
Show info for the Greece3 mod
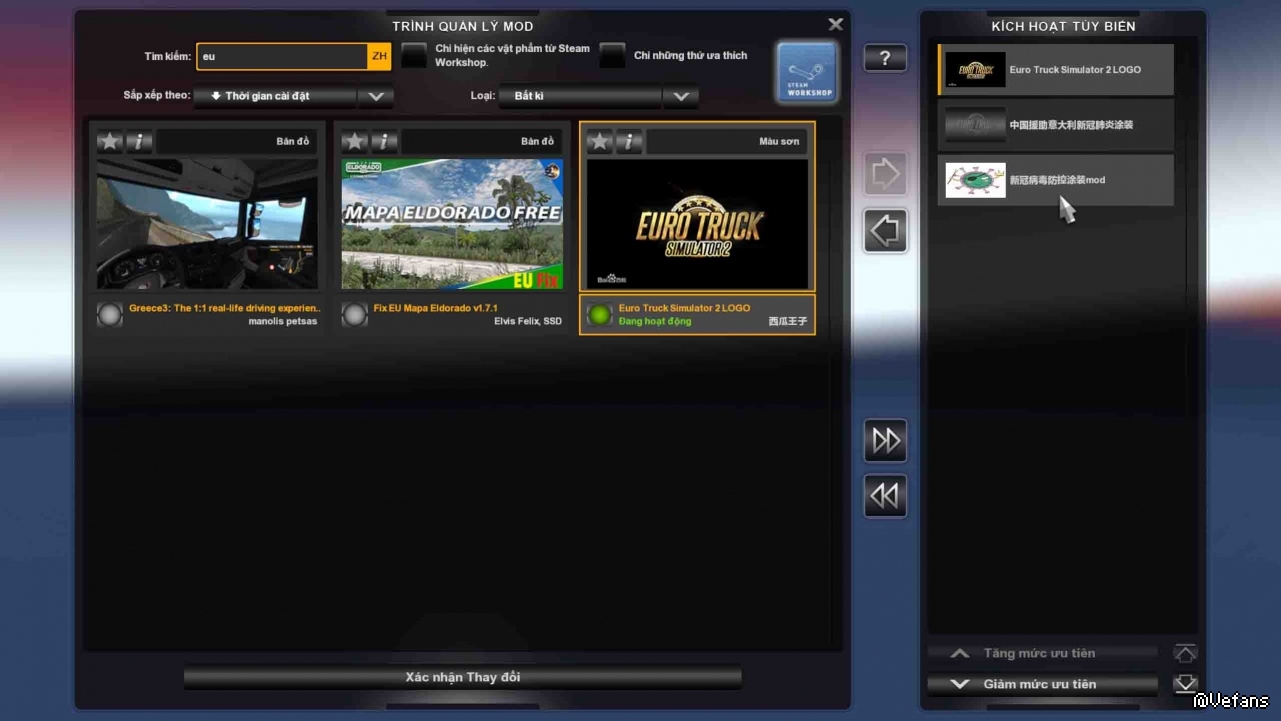point(139,141)
